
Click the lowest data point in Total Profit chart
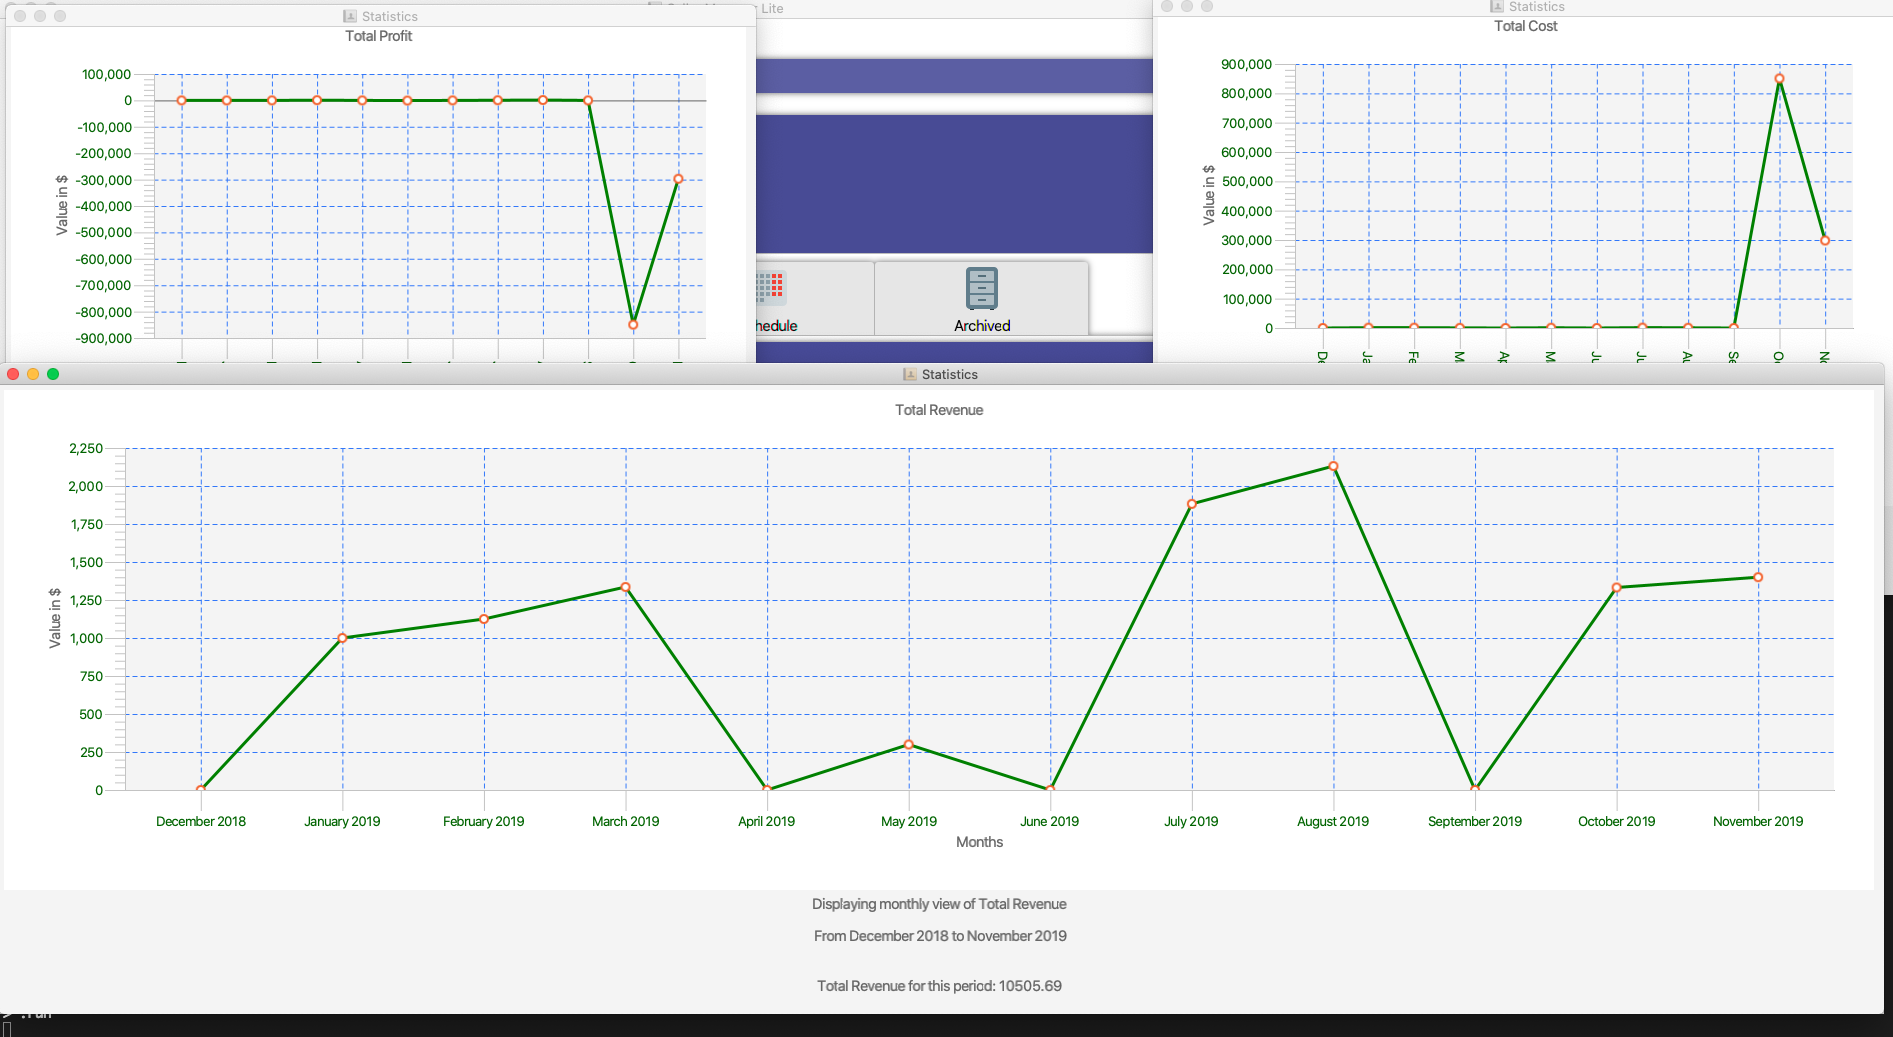coord(633,324)
